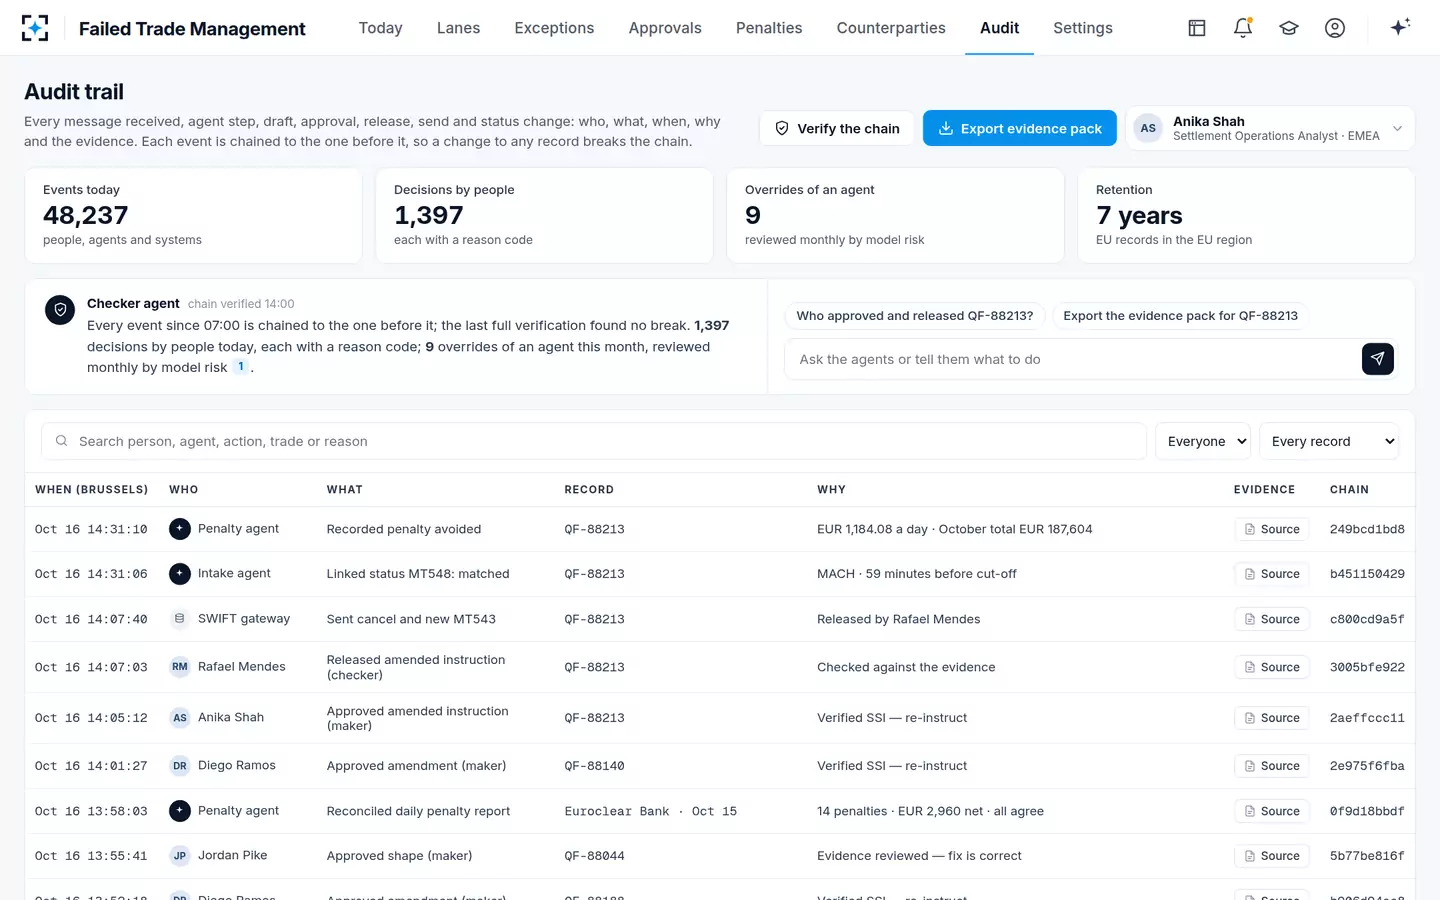Choose 'Export the evidence pack for QF-88213' suggestion
This screenshot has height=900, width=1440.
(1180, 316)
